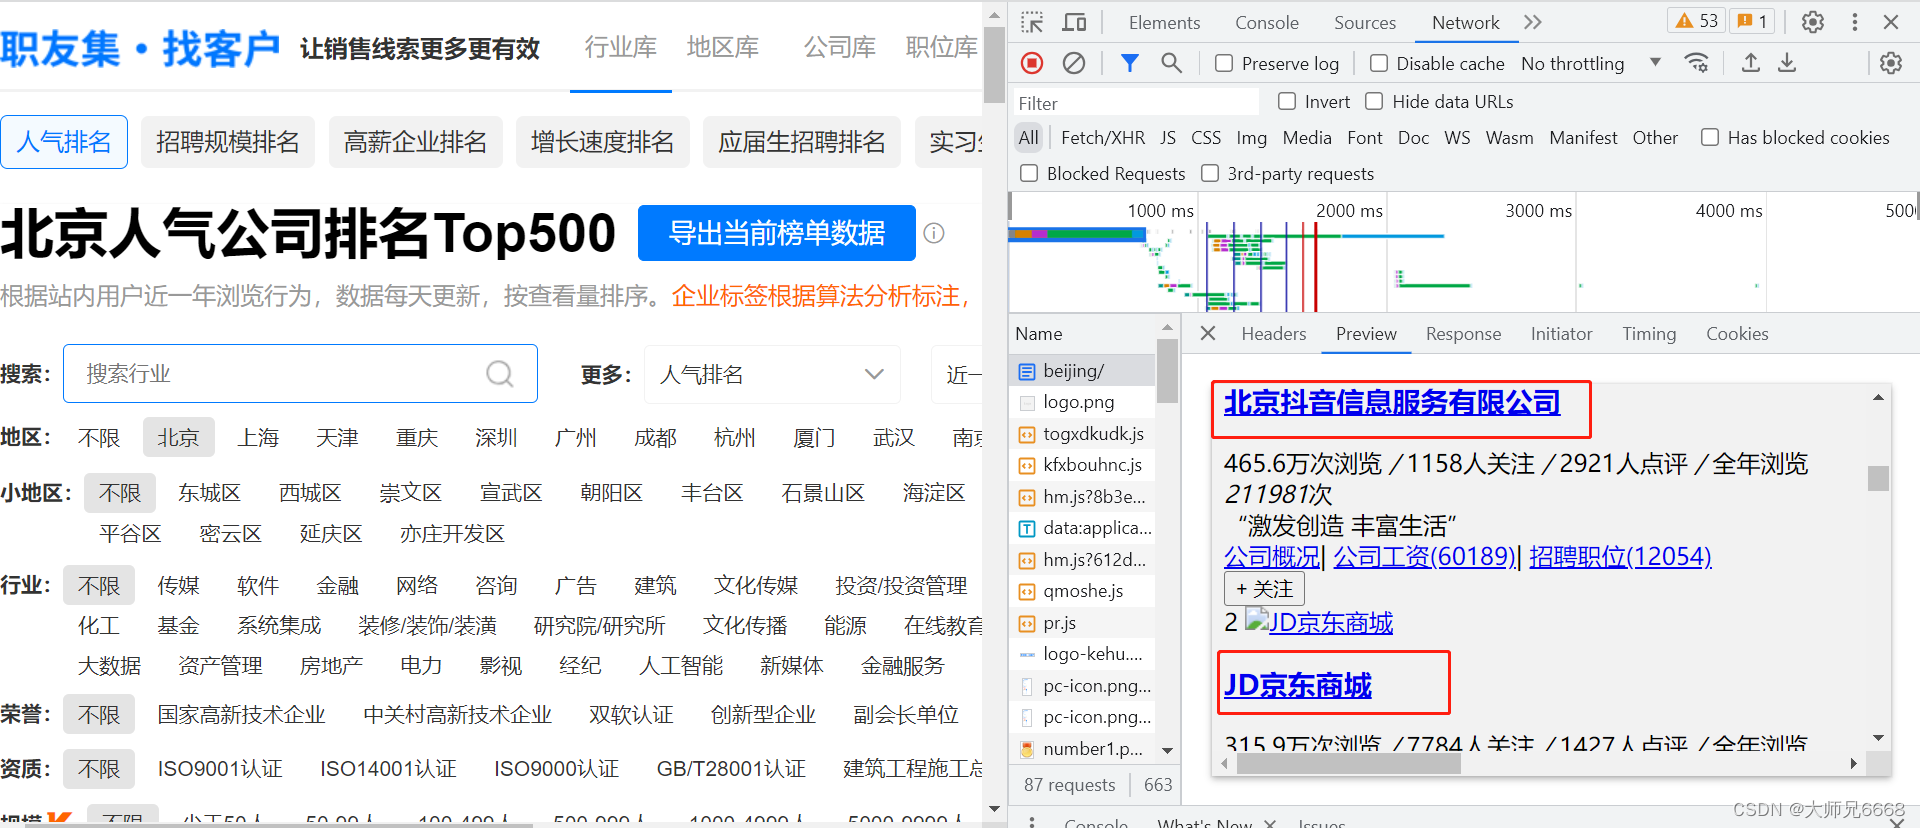This screenshot has height=828, width=1920.
Task: Open 北京抖音信息服务有限公司 link
Action: [1391, 403]
